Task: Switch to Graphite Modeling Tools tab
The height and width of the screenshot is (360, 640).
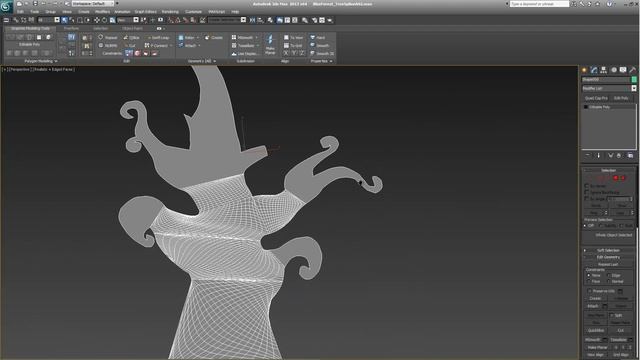Action: tap(30, 29)
